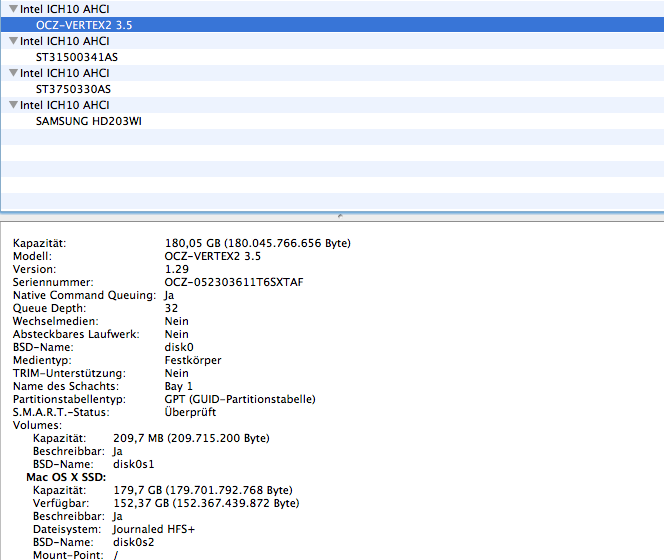Click the BSD-Name value disk0s2

[133, 542]
